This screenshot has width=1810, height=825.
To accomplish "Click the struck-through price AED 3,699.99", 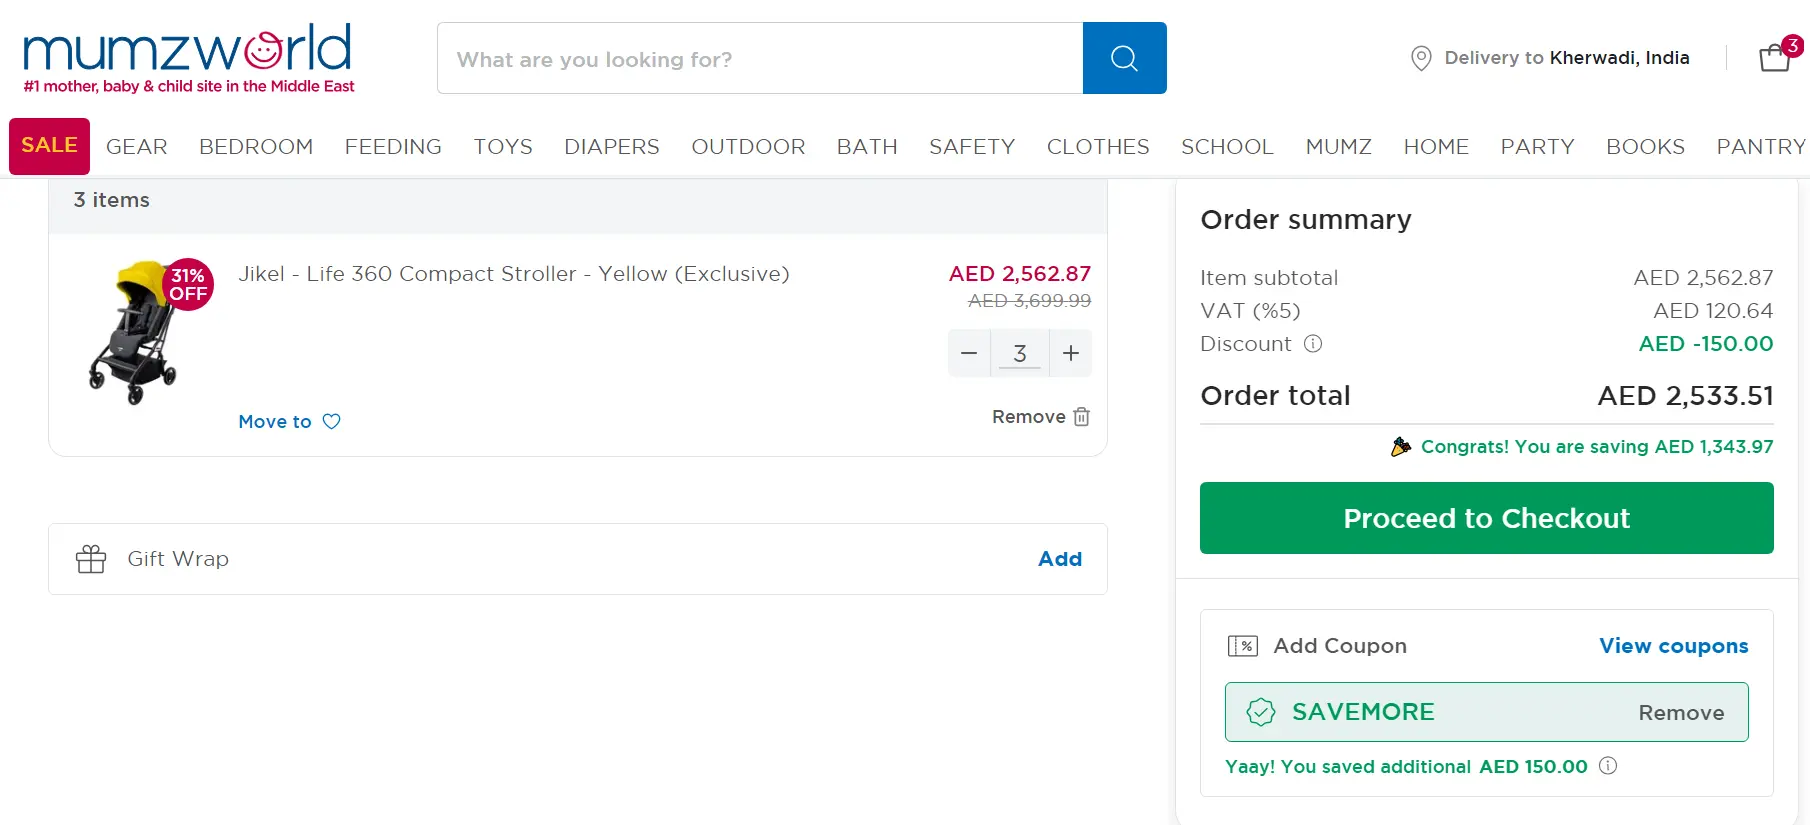I will click(x=1029, y=301).
